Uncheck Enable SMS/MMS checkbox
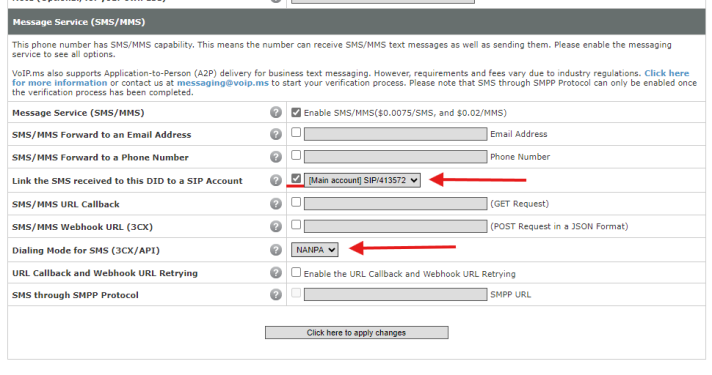 296,112
